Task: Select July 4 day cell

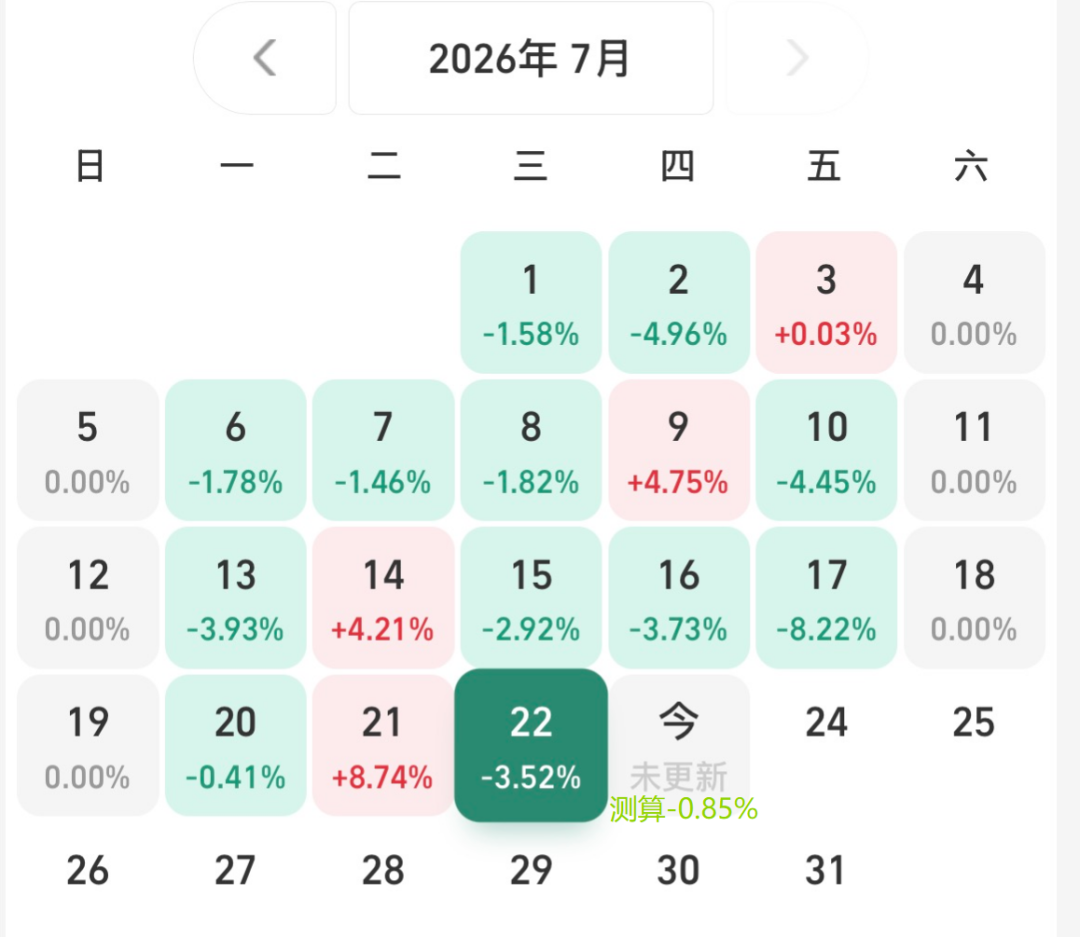Action: [975, 302]
